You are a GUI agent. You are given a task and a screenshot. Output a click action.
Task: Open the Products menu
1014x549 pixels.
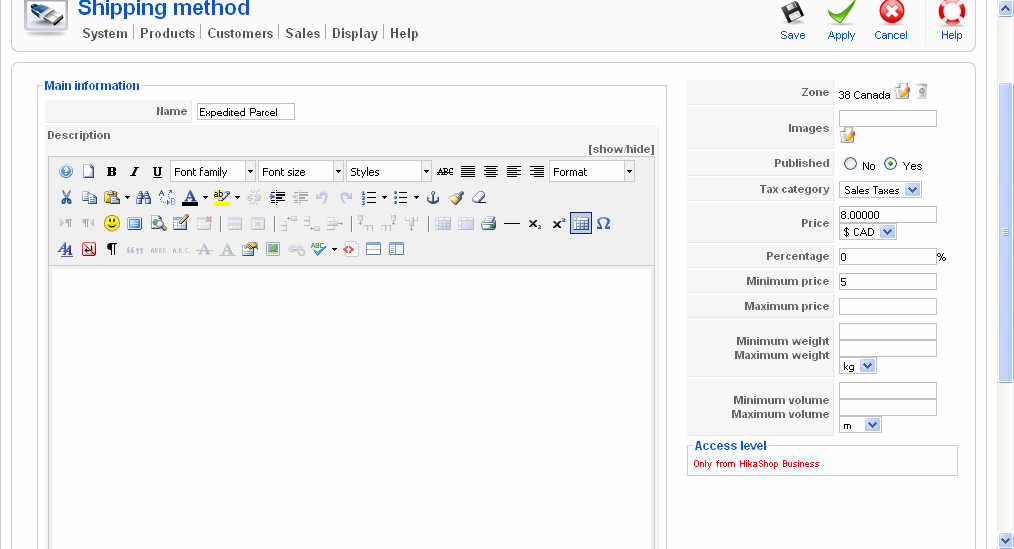(167, 33)
